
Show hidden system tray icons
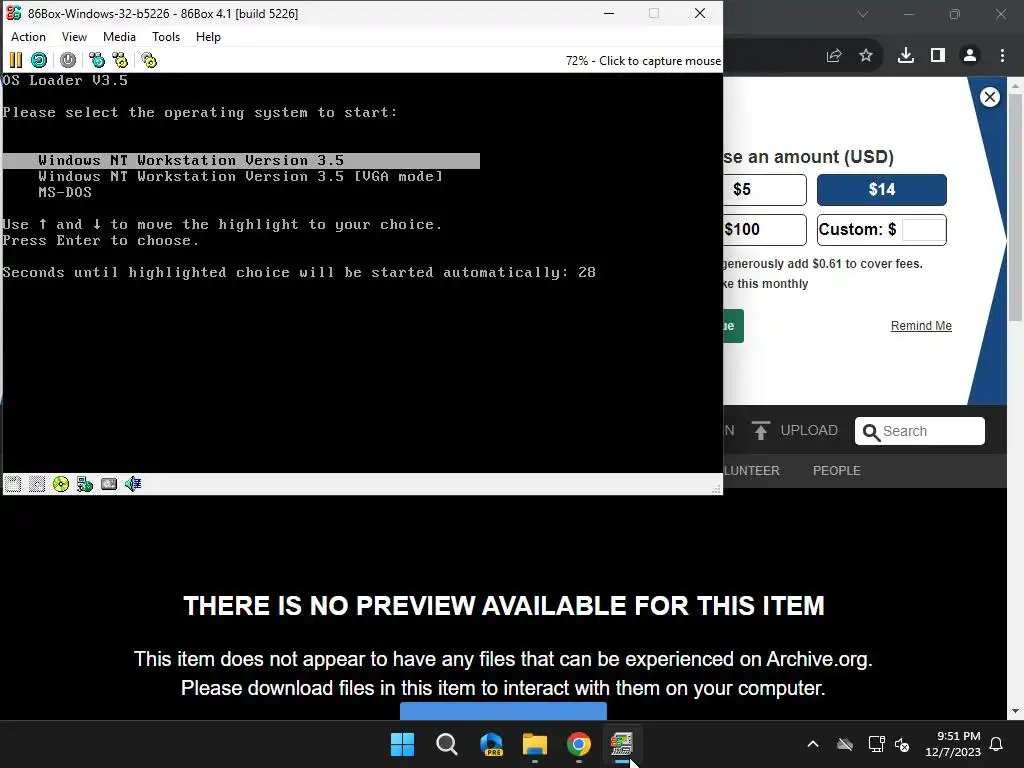click(x=813, y=744)
